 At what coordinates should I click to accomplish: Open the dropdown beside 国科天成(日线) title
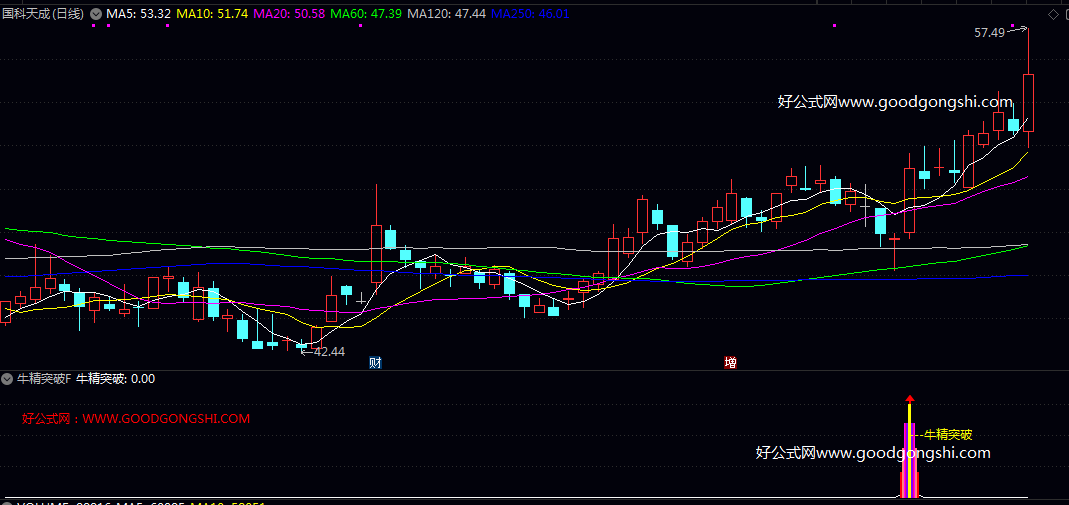coord(96,14)
